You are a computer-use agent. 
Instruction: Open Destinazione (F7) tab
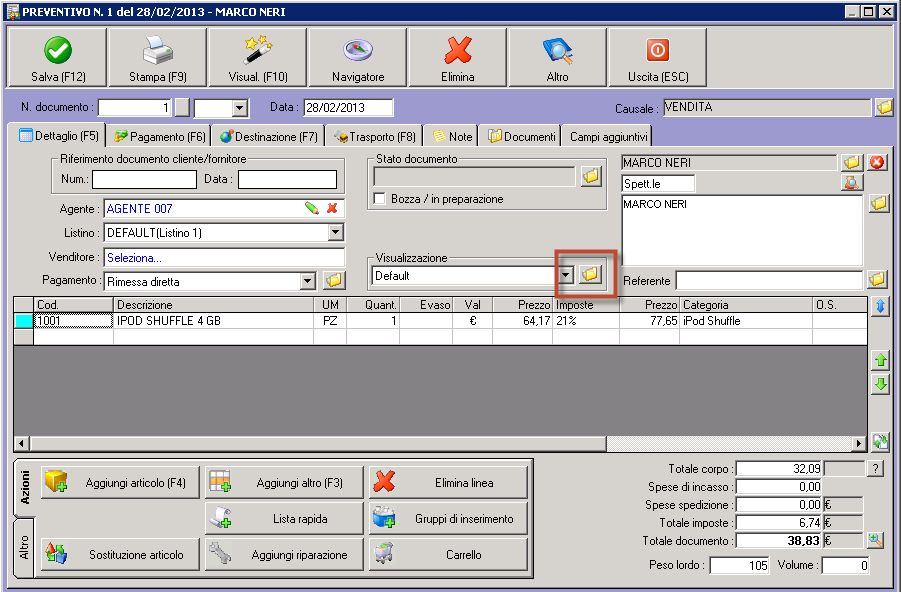pyautogui.click(x=268, y=137)
